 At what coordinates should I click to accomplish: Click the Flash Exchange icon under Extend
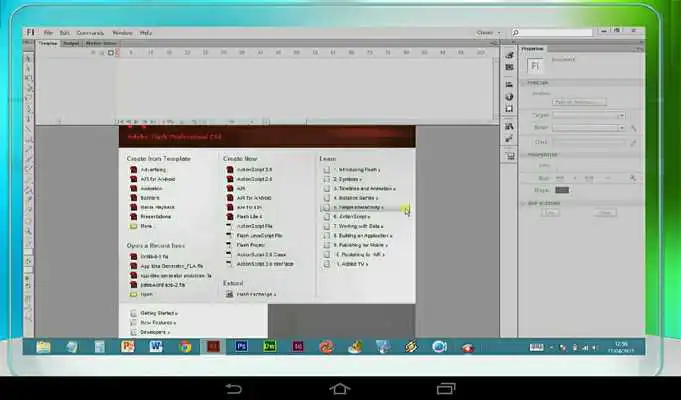point(229,294)
